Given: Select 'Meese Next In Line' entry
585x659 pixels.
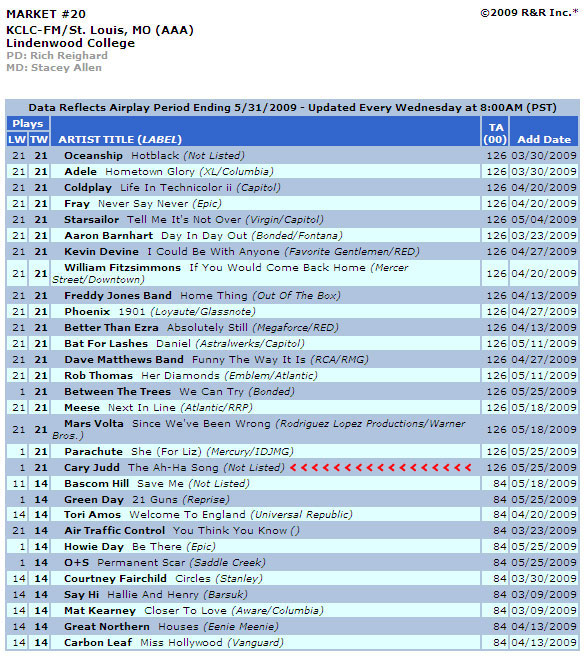Looking at the screenshot, I should 158,407.
